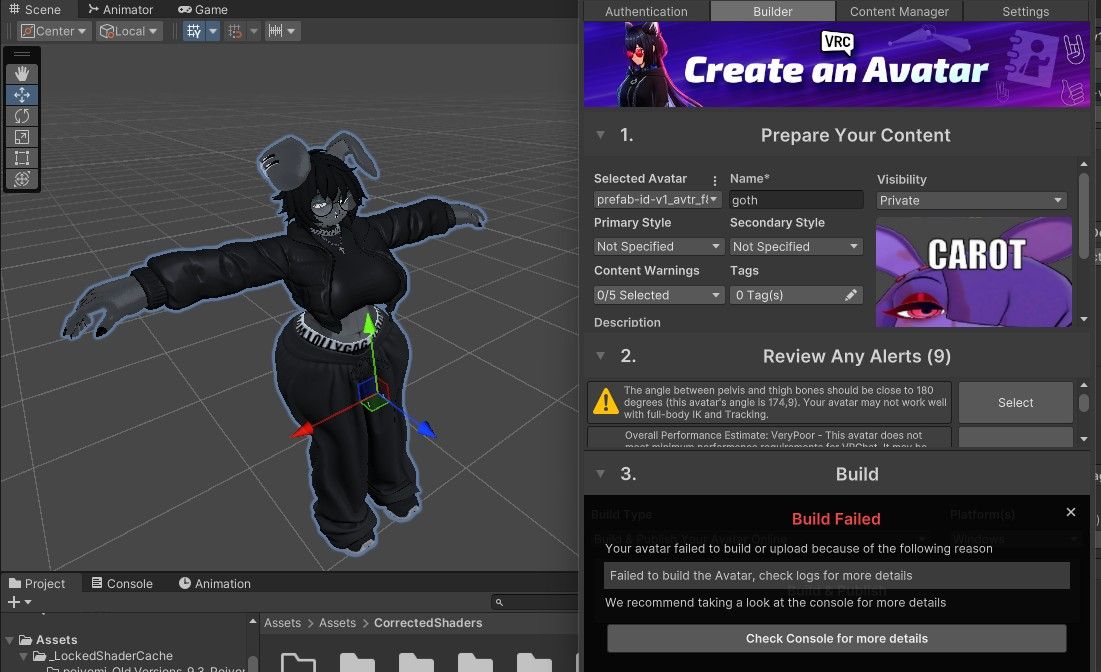Close the Build Failed dialog
Viewport: 1101px width, 672px height.
click(1071, 512)
